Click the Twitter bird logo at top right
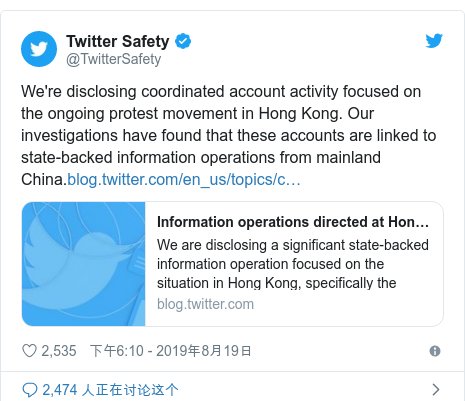 point(434,41)
